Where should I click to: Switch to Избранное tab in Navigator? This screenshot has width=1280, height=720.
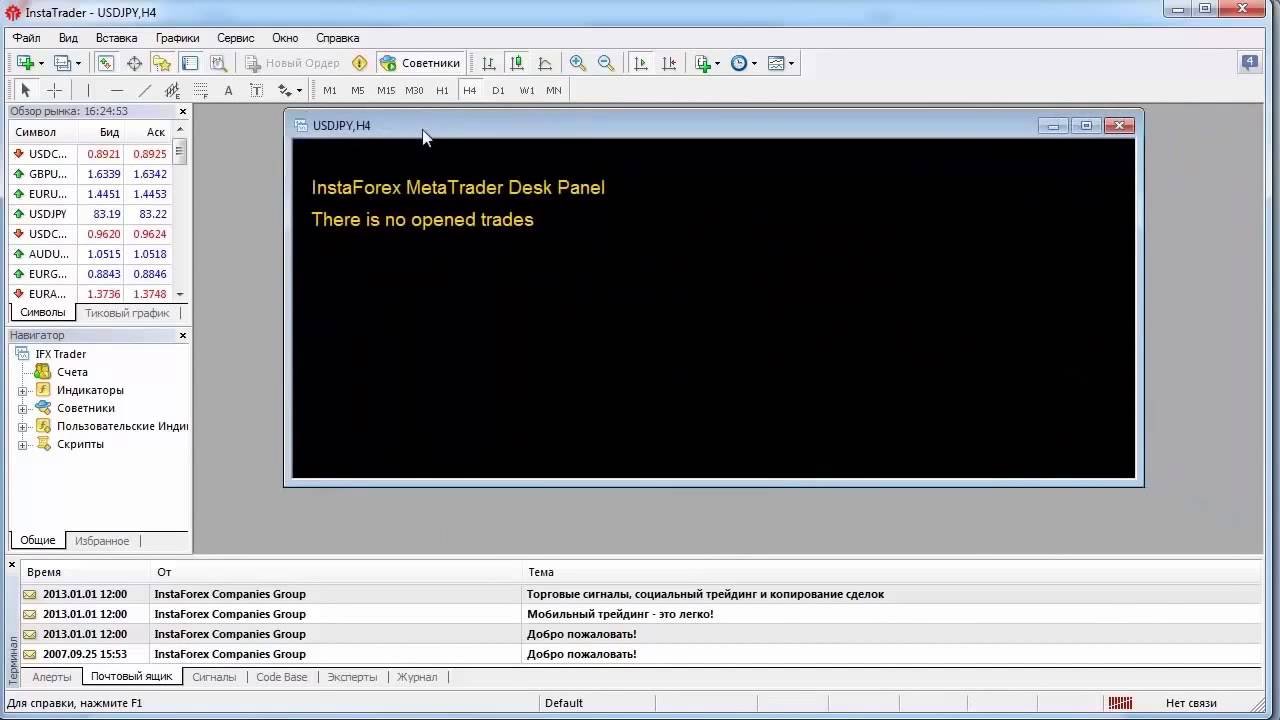102,540
